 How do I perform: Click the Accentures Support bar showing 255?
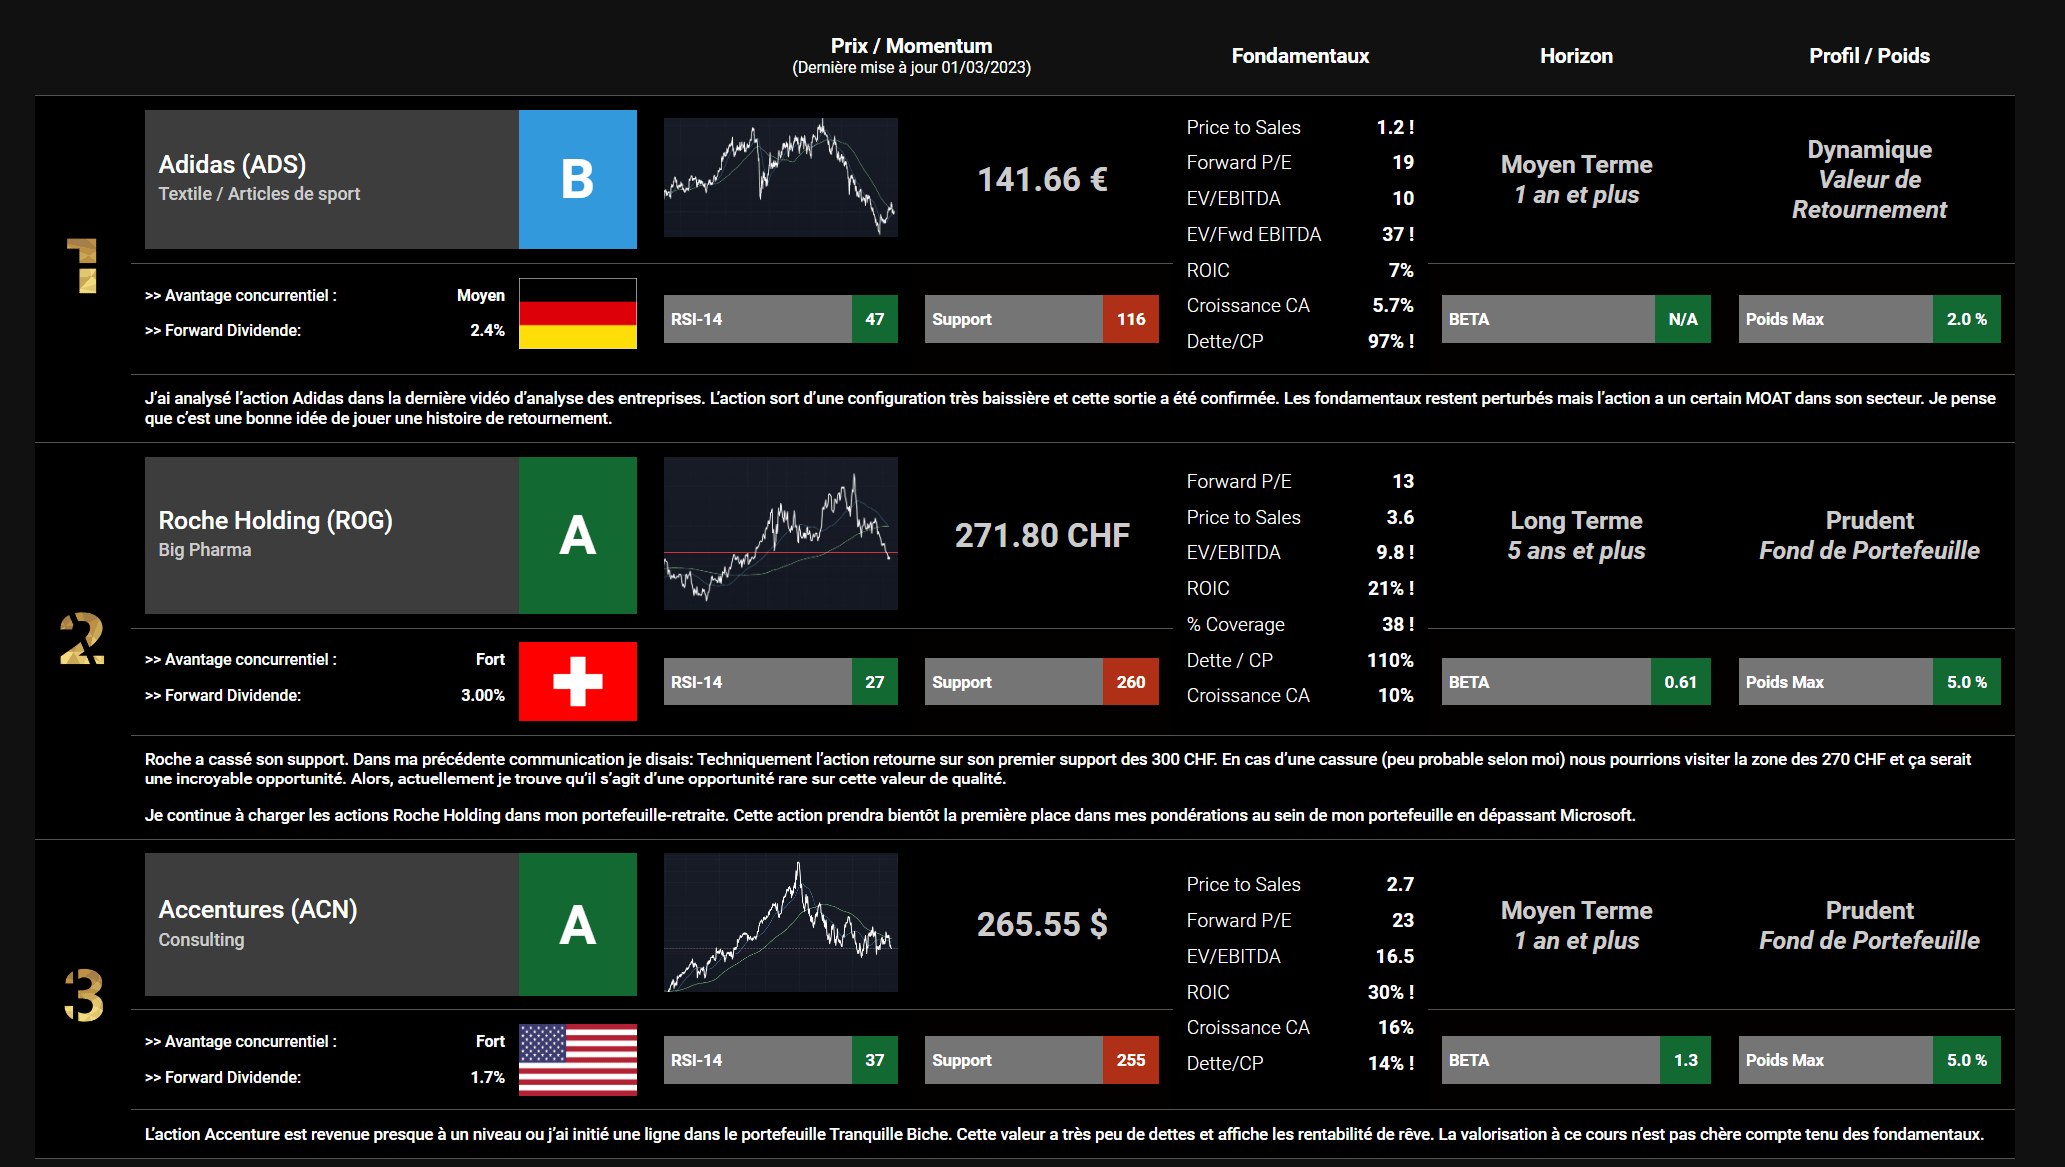click(1041, 1060)
